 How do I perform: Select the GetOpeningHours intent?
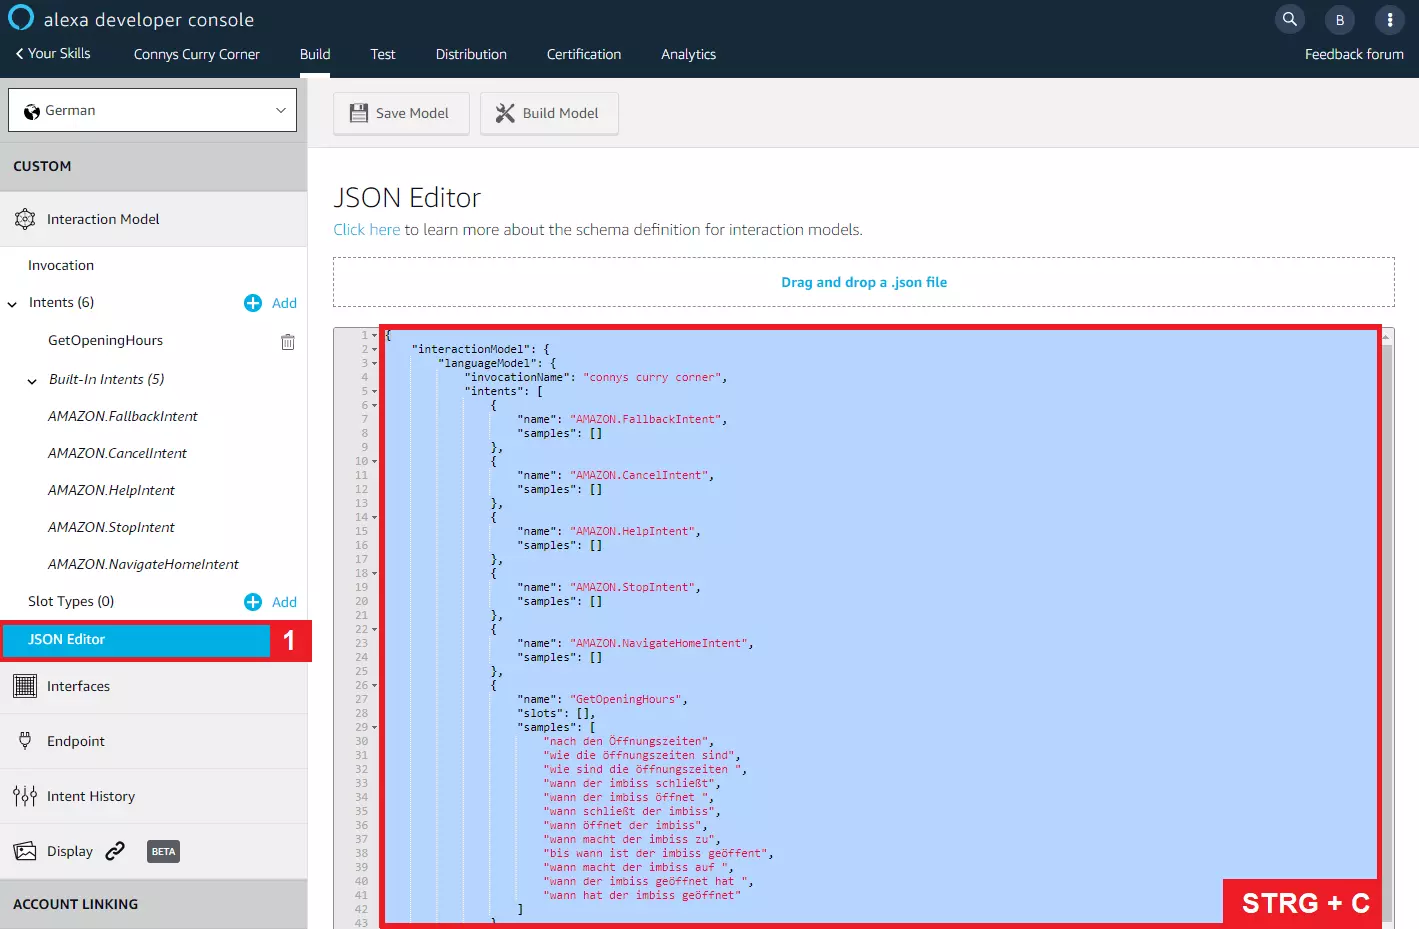(105, 340)
